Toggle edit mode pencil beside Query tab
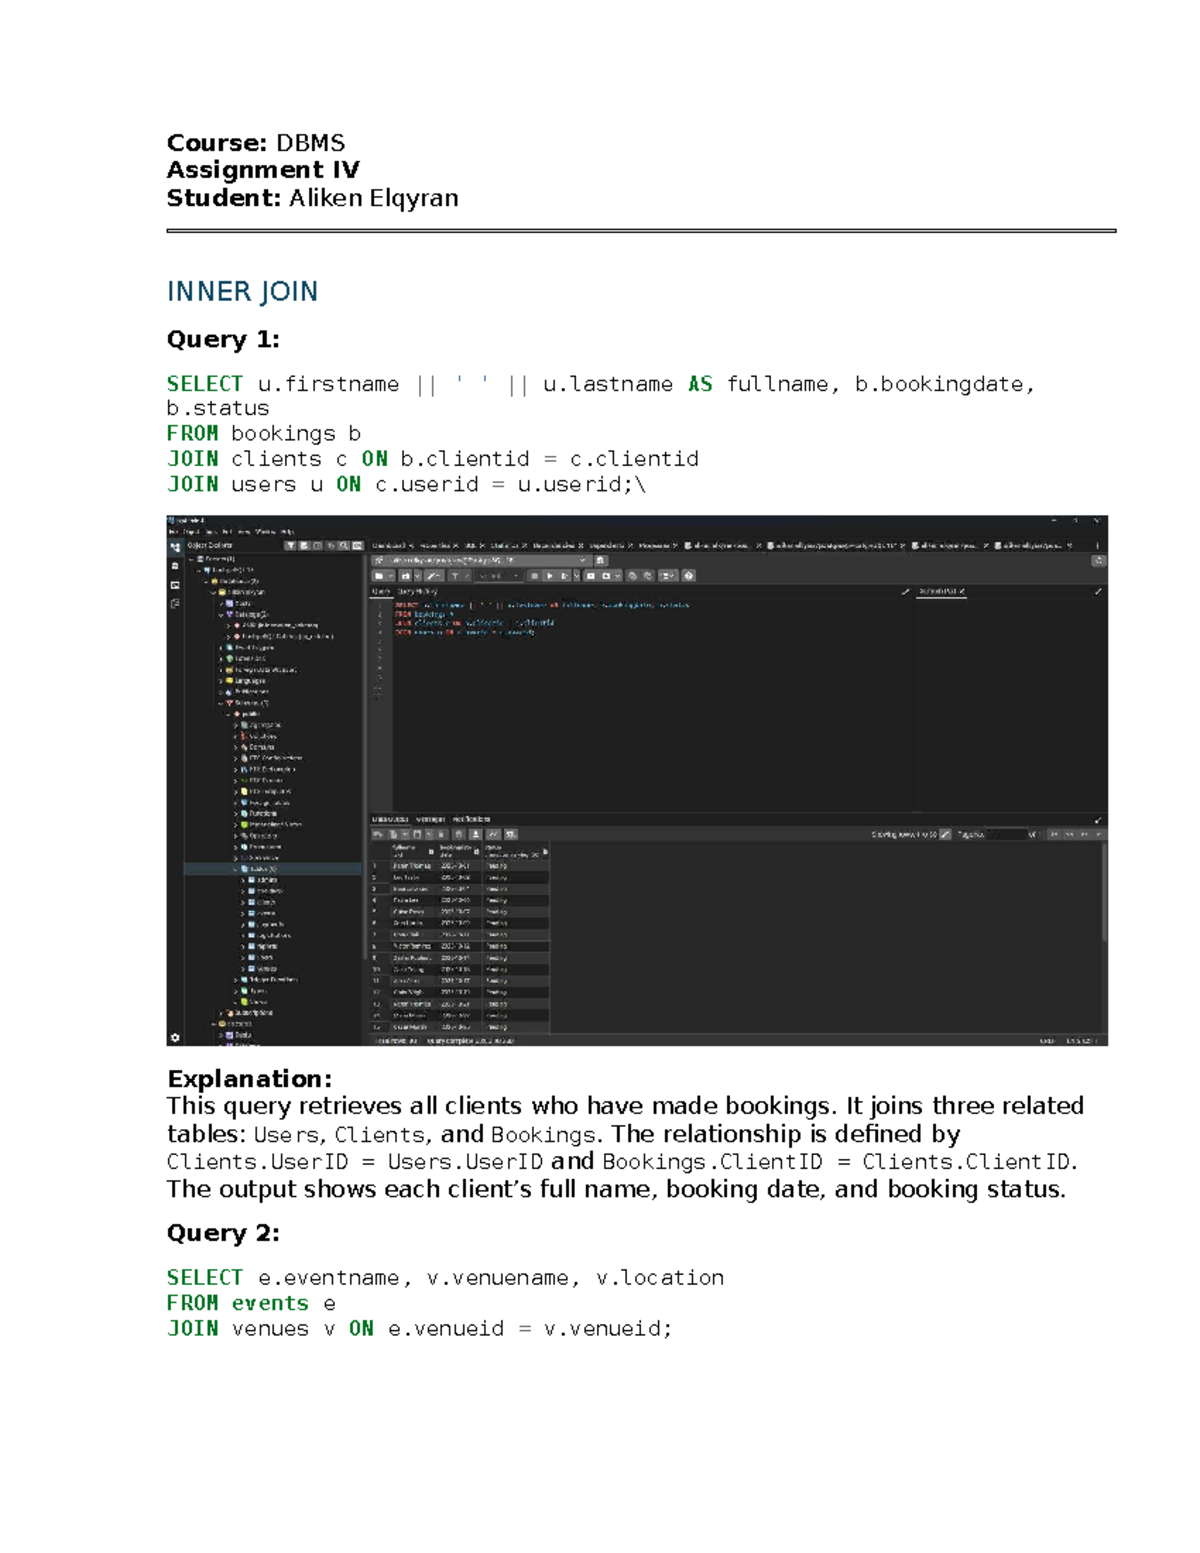This screenshot has width=1200, height=1553. pos(905,590)
